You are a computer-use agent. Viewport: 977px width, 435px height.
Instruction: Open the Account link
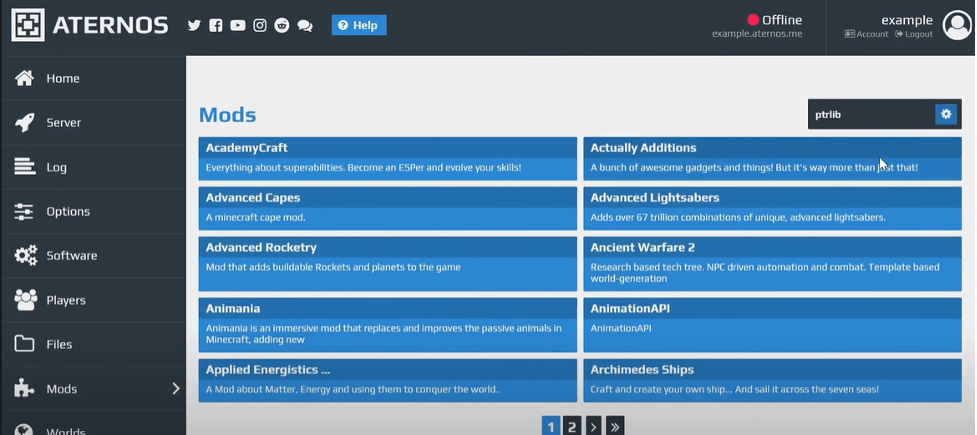tap(866, 34)
